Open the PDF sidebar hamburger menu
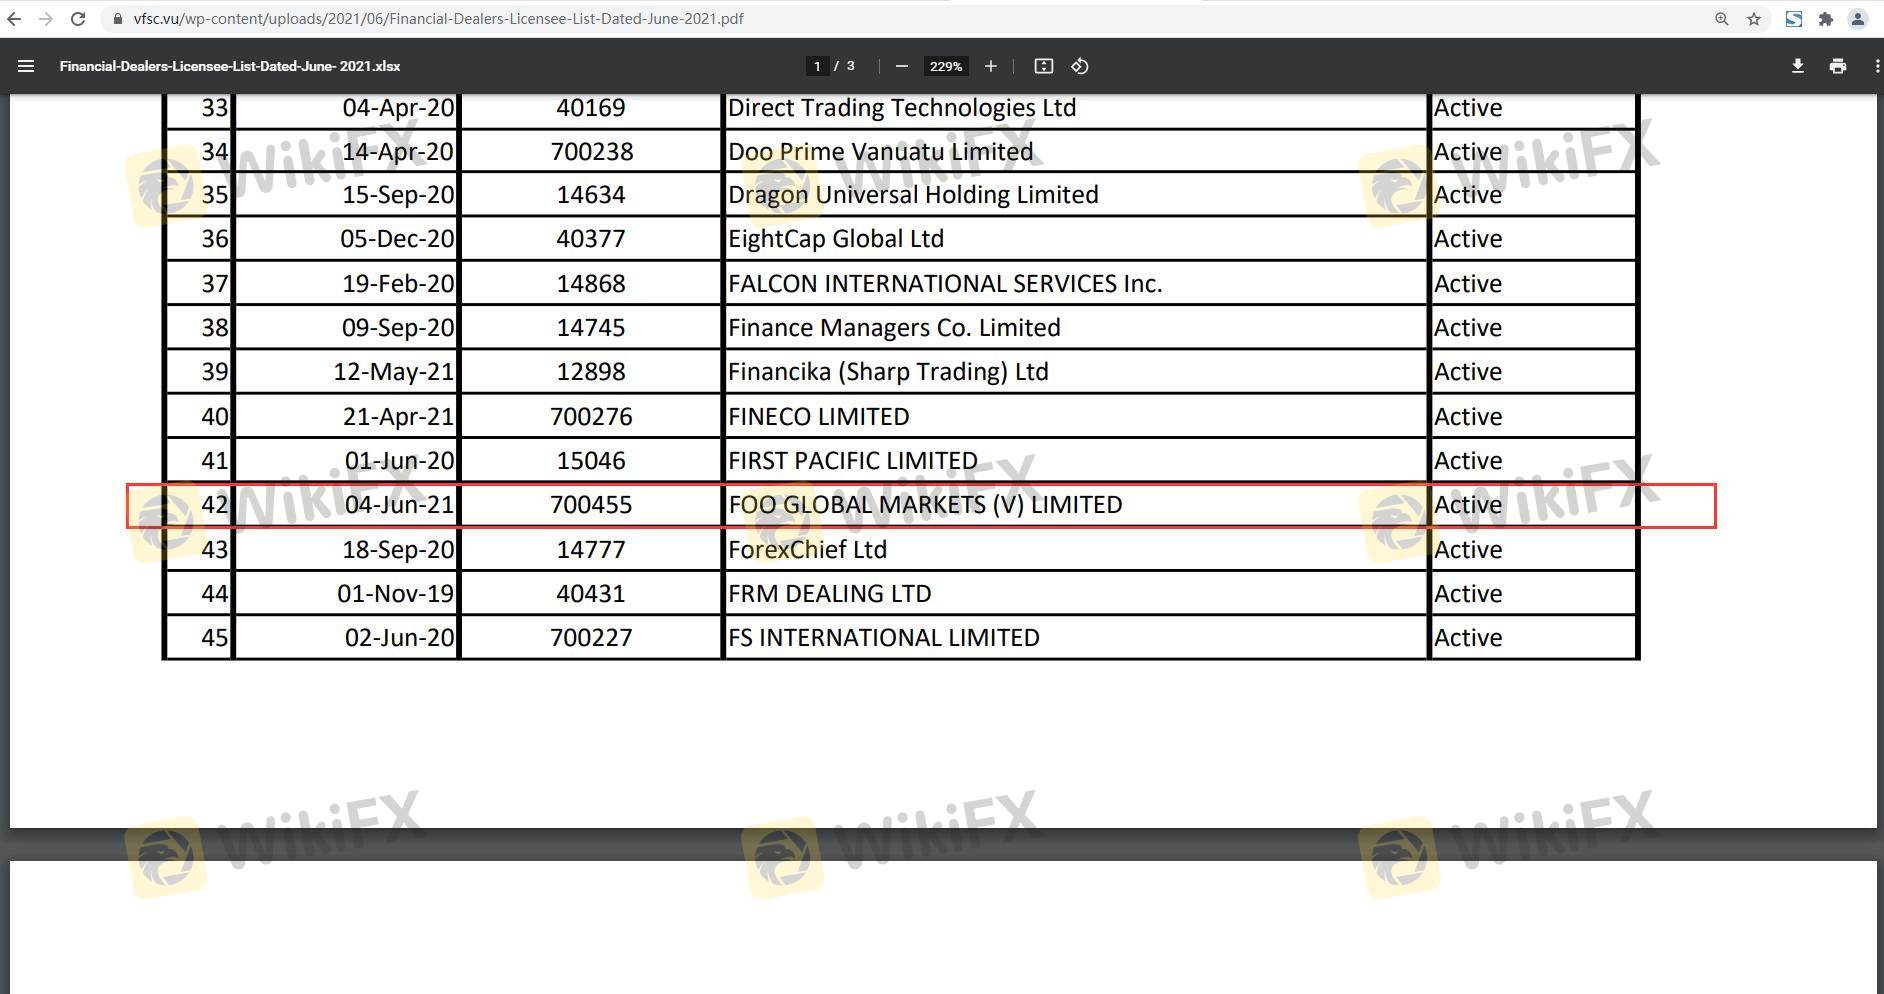This screenshot has height=994, width=1884. pos(26,66)
